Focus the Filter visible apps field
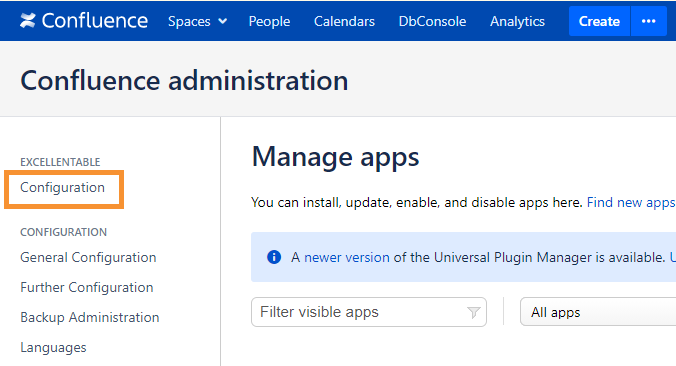Viewport: 676px width, 366px height. click(369, 312)
